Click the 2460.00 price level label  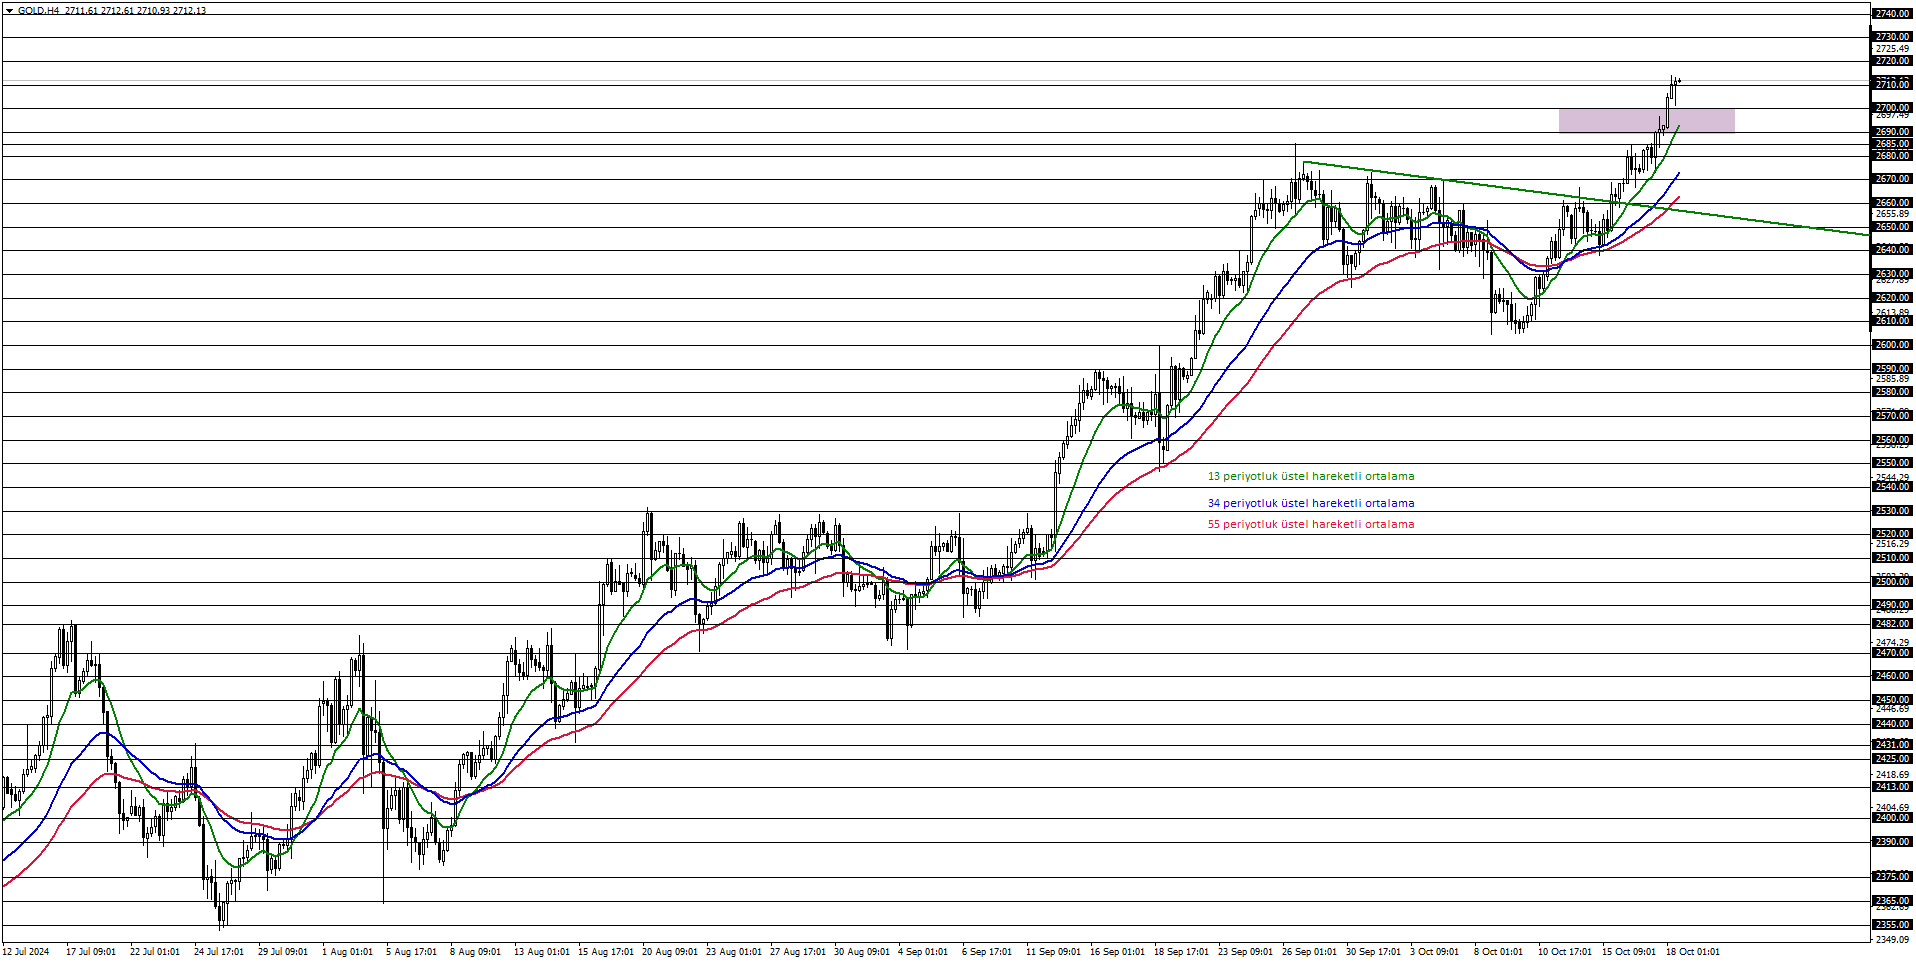click(1892, 676)
